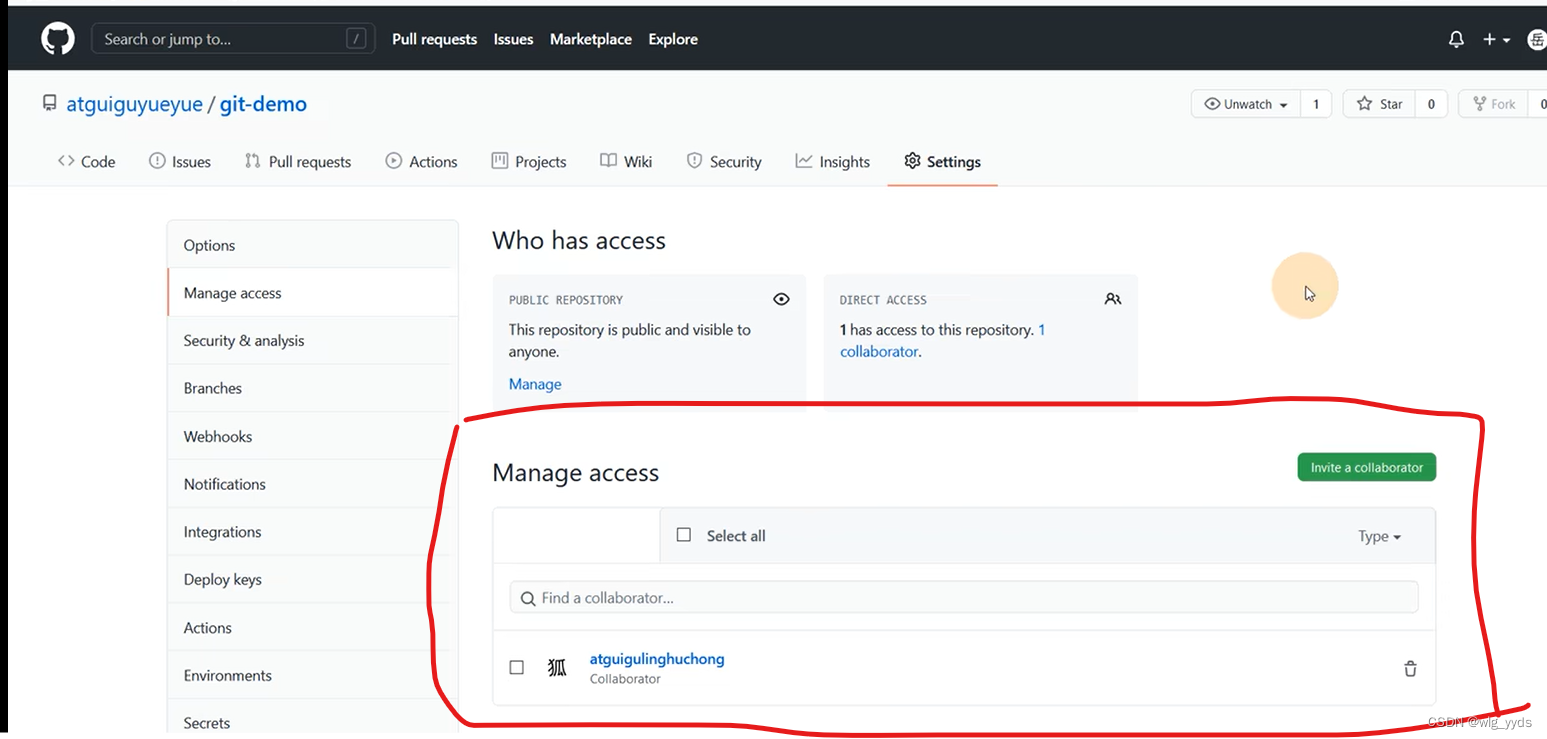The width and height of the screenshot is (1547, 739).
Task: Open the Projects tab
Action: point(529,161)
